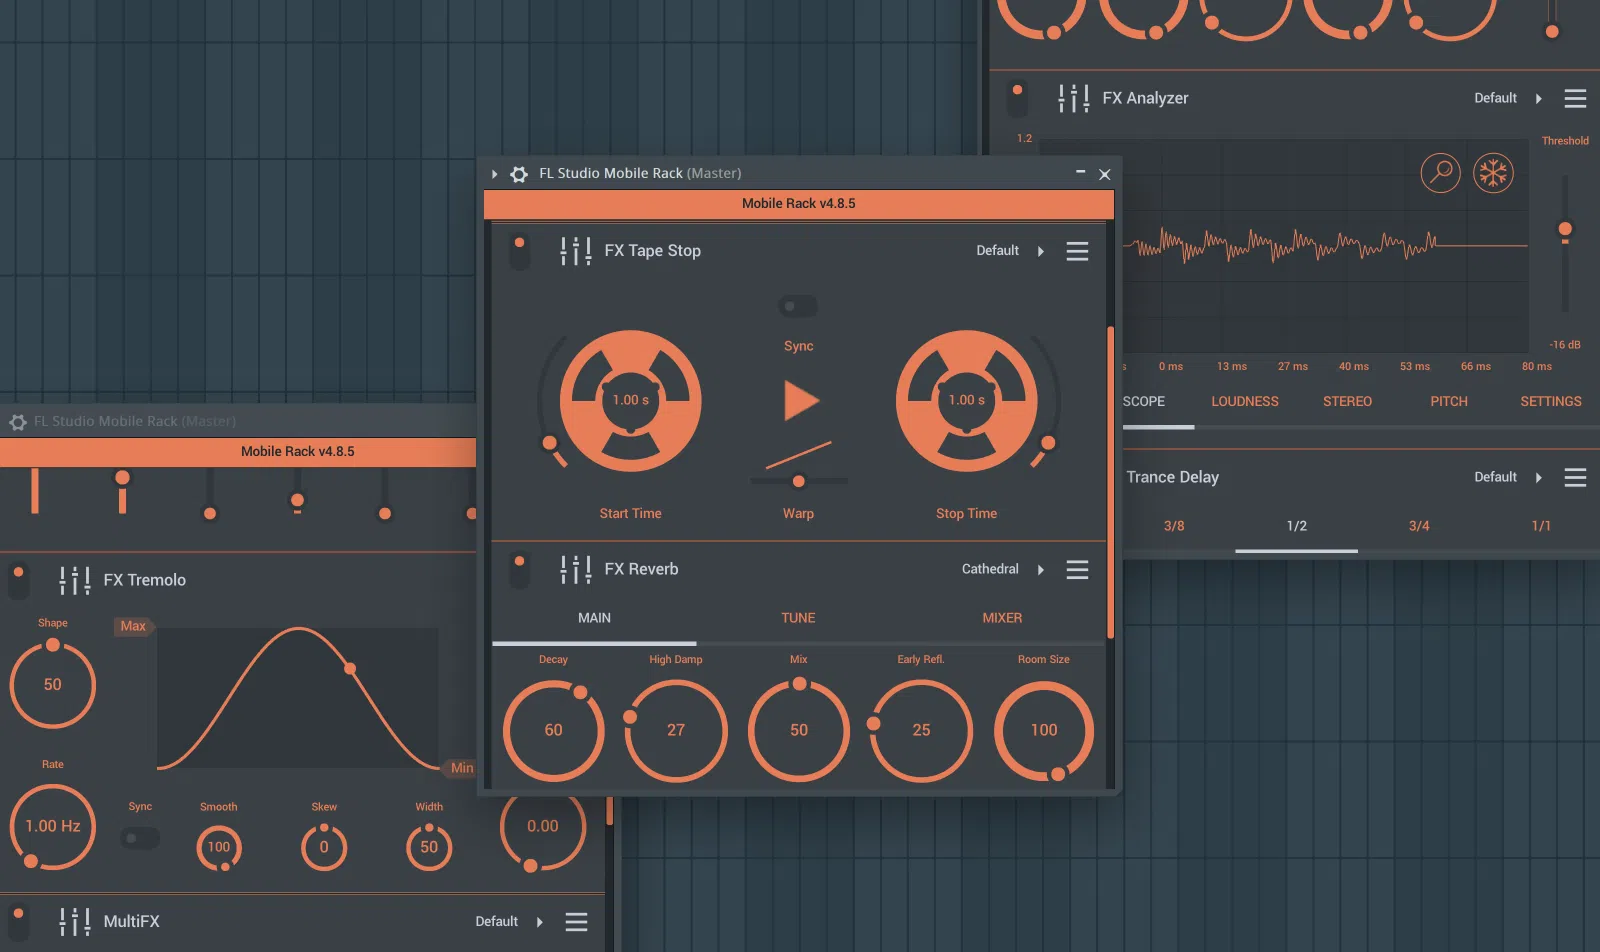Select the 3/4 Trance Delay time
Viewport: 1600px width, 952px height.
[1419, 526]
